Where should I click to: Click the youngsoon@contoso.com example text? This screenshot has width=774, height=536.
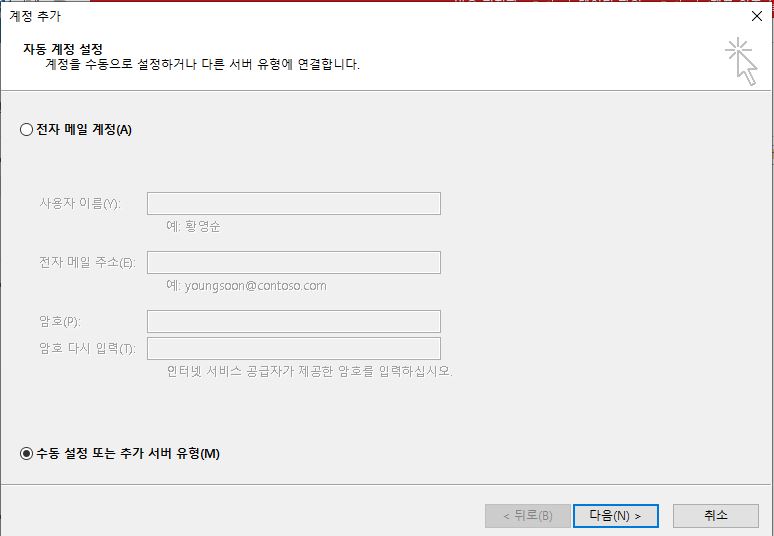(246, 285)
